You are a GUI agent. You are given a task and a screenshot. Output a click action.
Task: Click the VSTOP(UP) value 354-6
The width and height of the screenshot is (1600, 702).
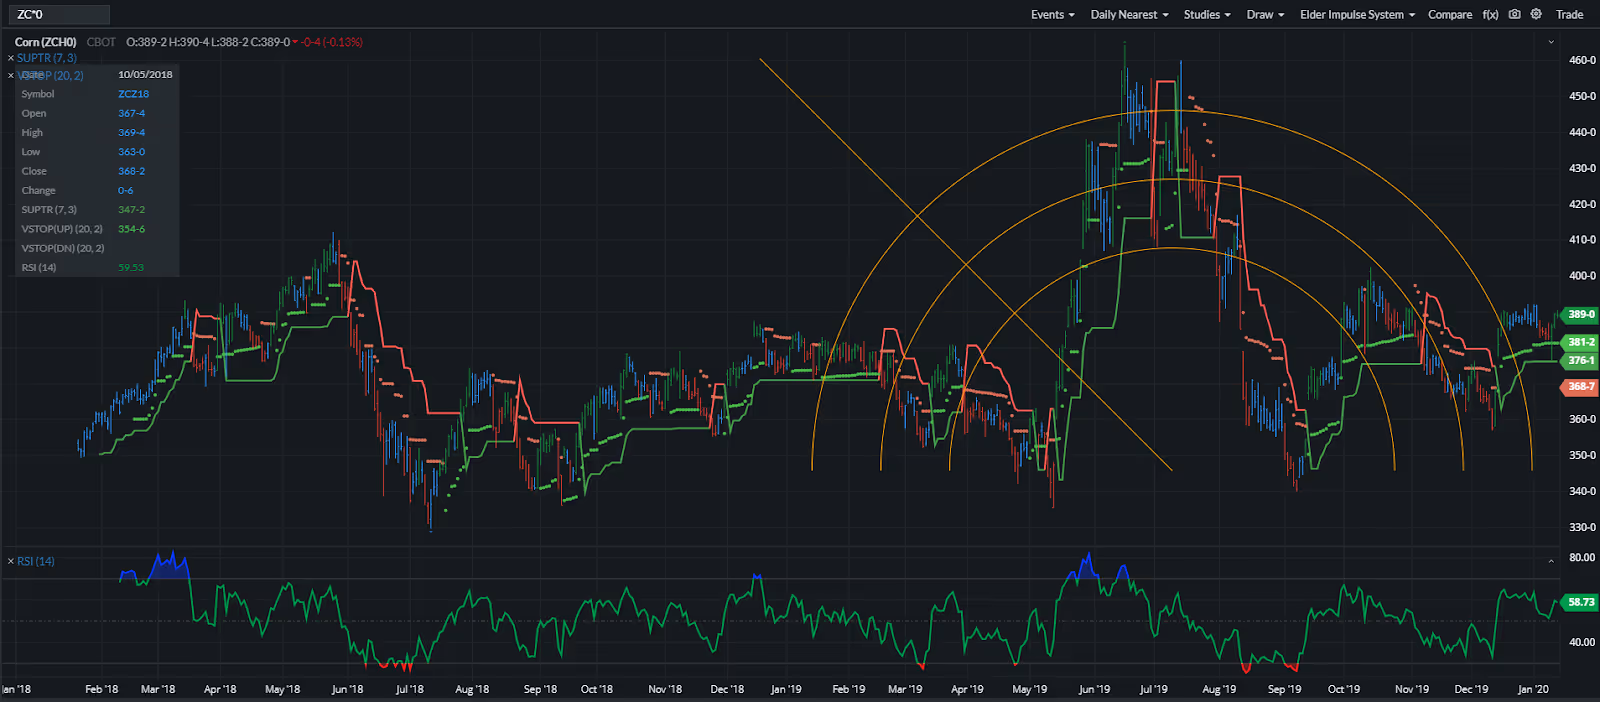coord(131,229)
